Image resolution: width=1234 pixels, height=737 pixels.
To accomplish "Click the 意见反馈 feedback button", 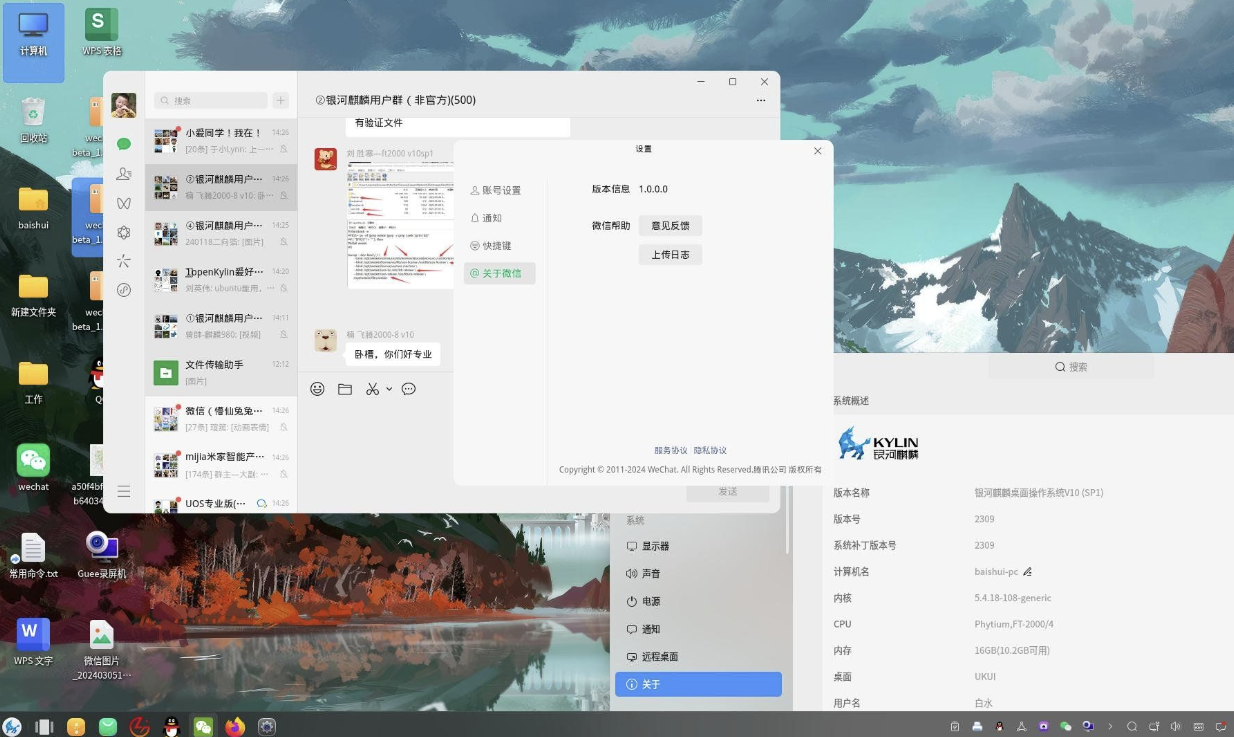I will (x=670, y=225).
